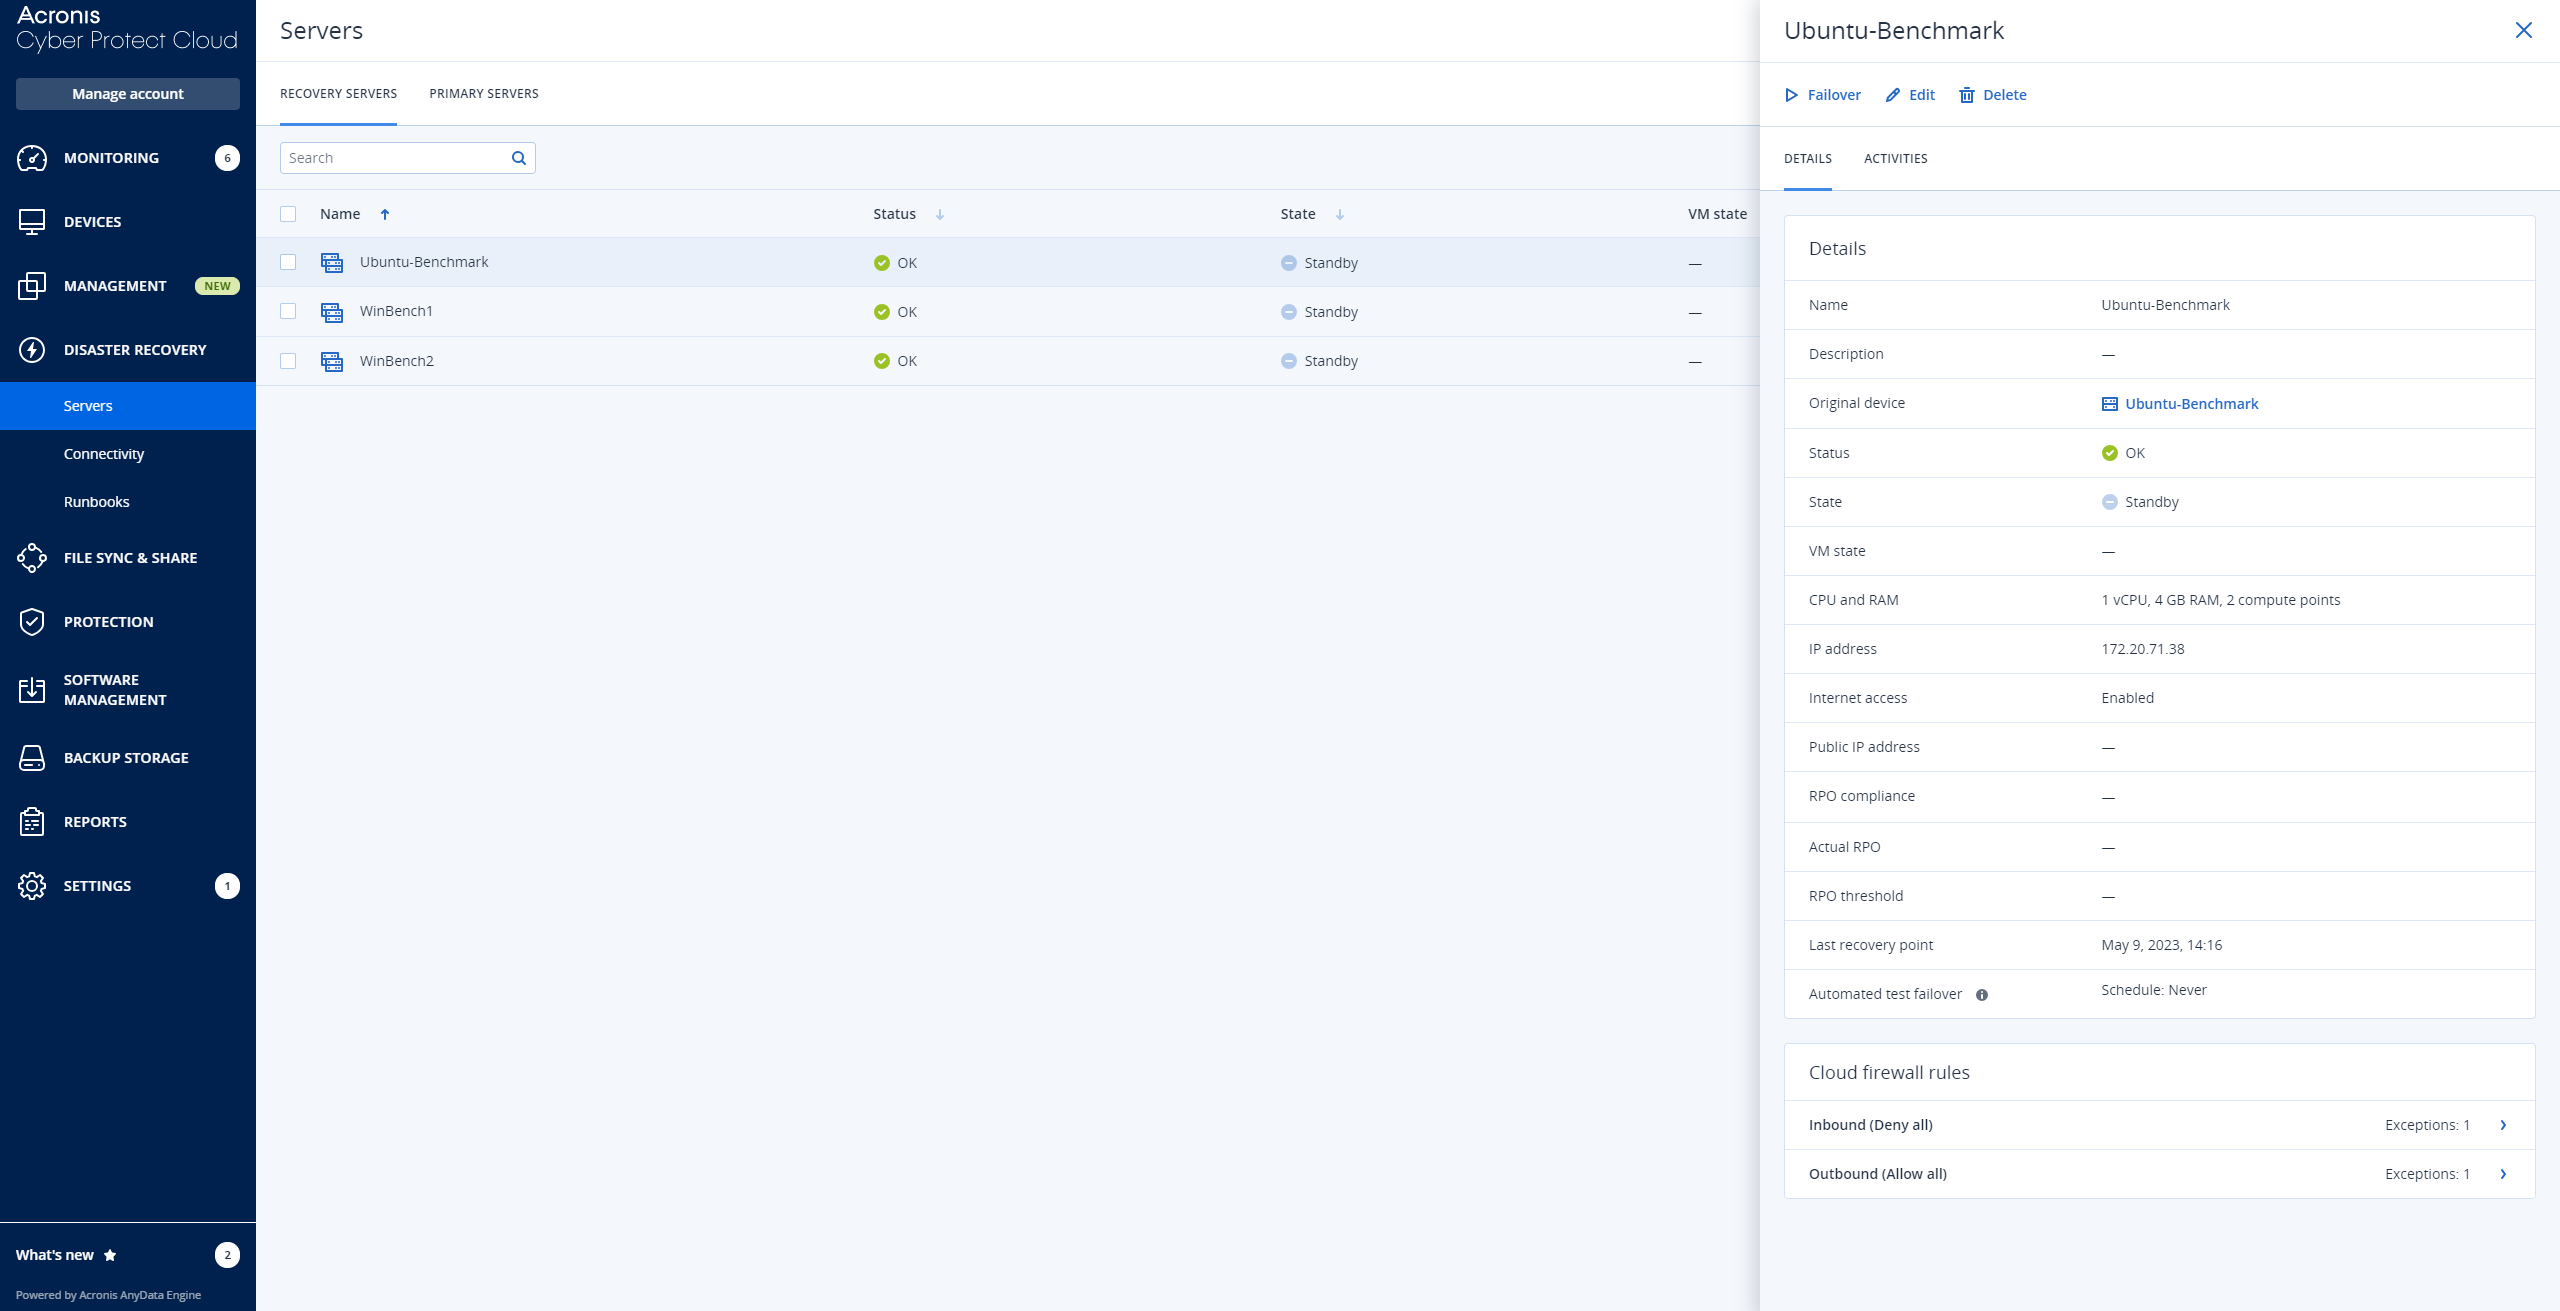
Task: Click the Disaster Recovery lightning icon
Action: (32, 350)
